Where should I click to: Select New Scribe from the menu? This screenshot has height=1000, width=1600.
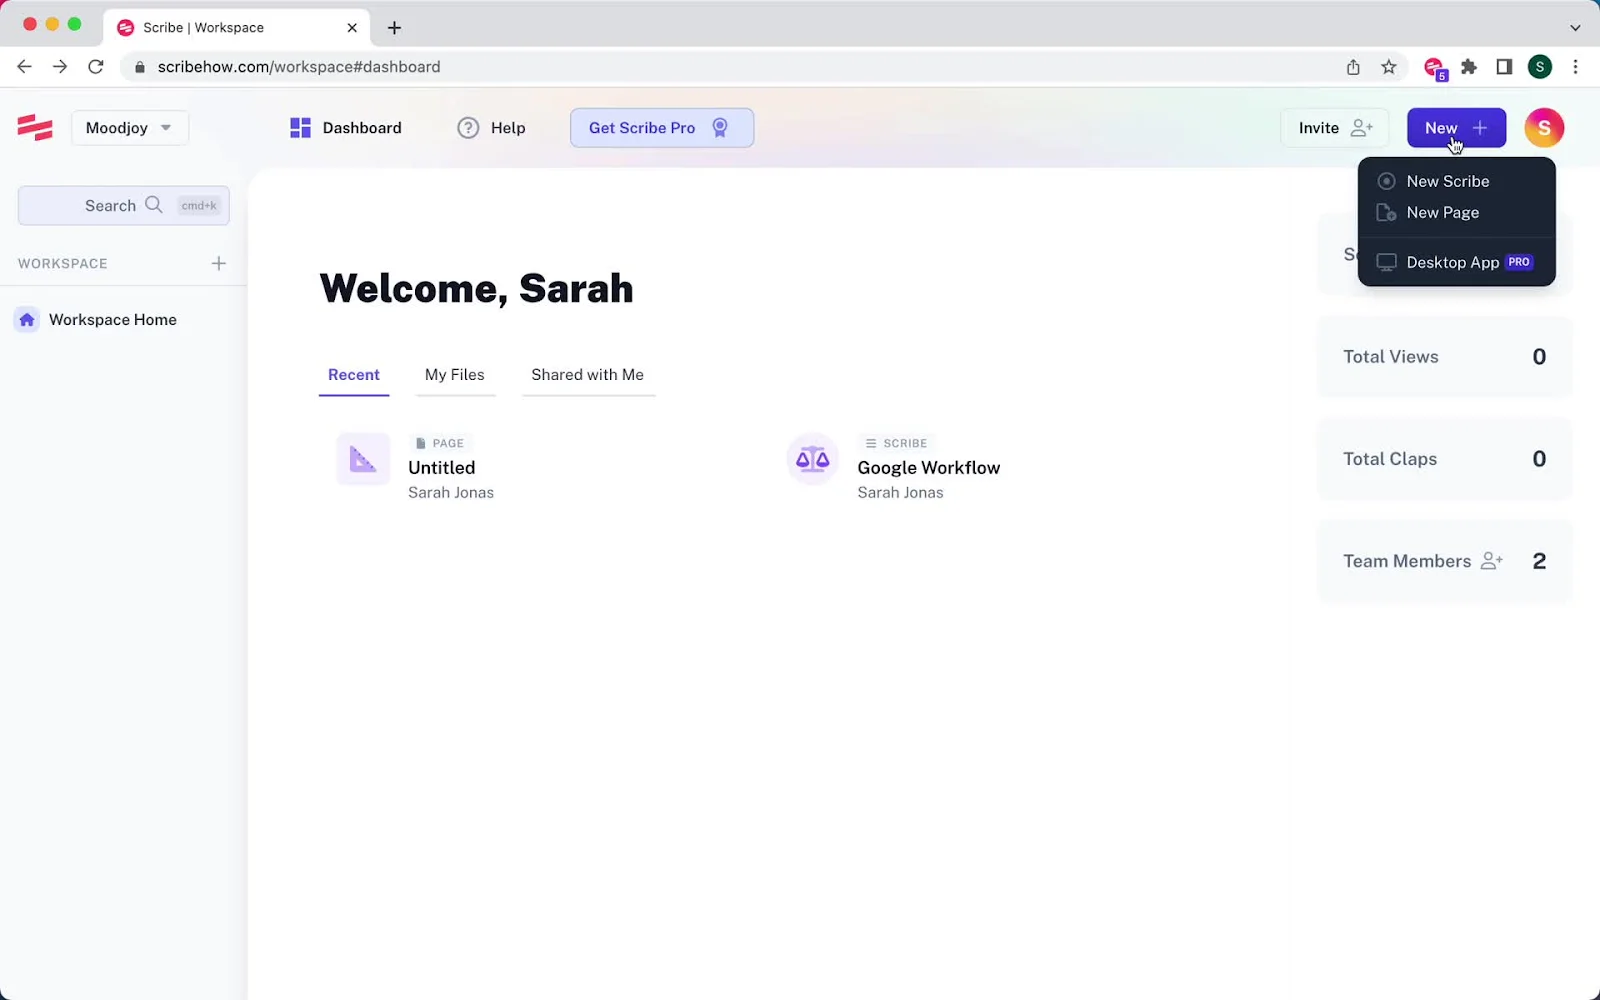1447,181
